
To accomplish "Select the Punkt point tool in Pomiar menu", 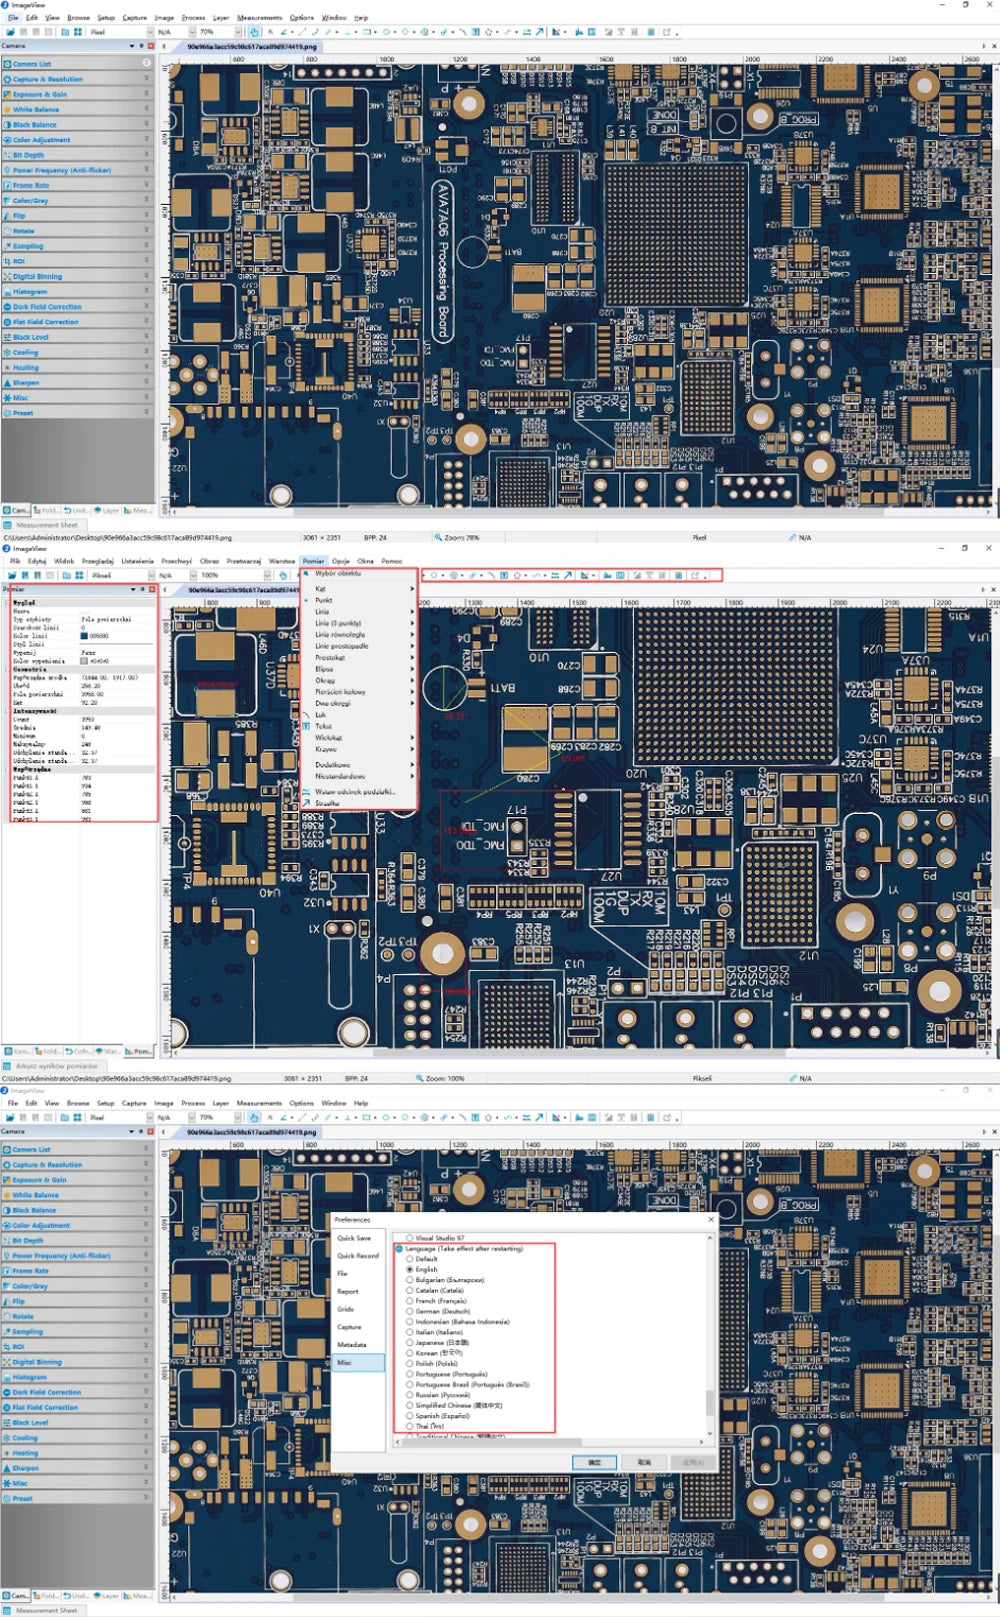I will (x=324, y=600).
